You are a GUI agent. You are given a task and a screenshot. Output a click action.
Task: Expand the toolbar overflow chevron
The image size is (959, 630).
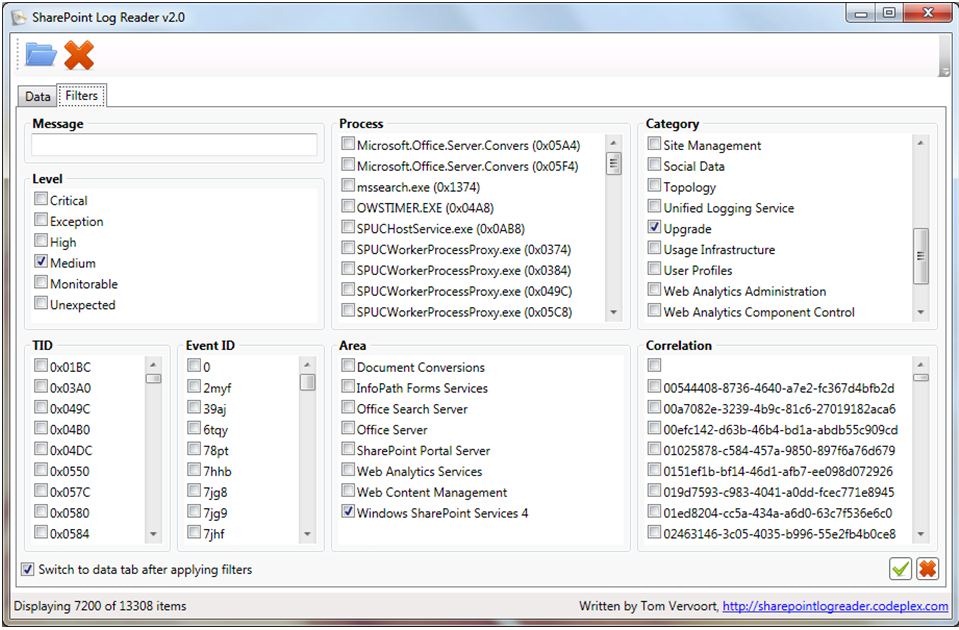pyautogui.click(x=944, y=72)
